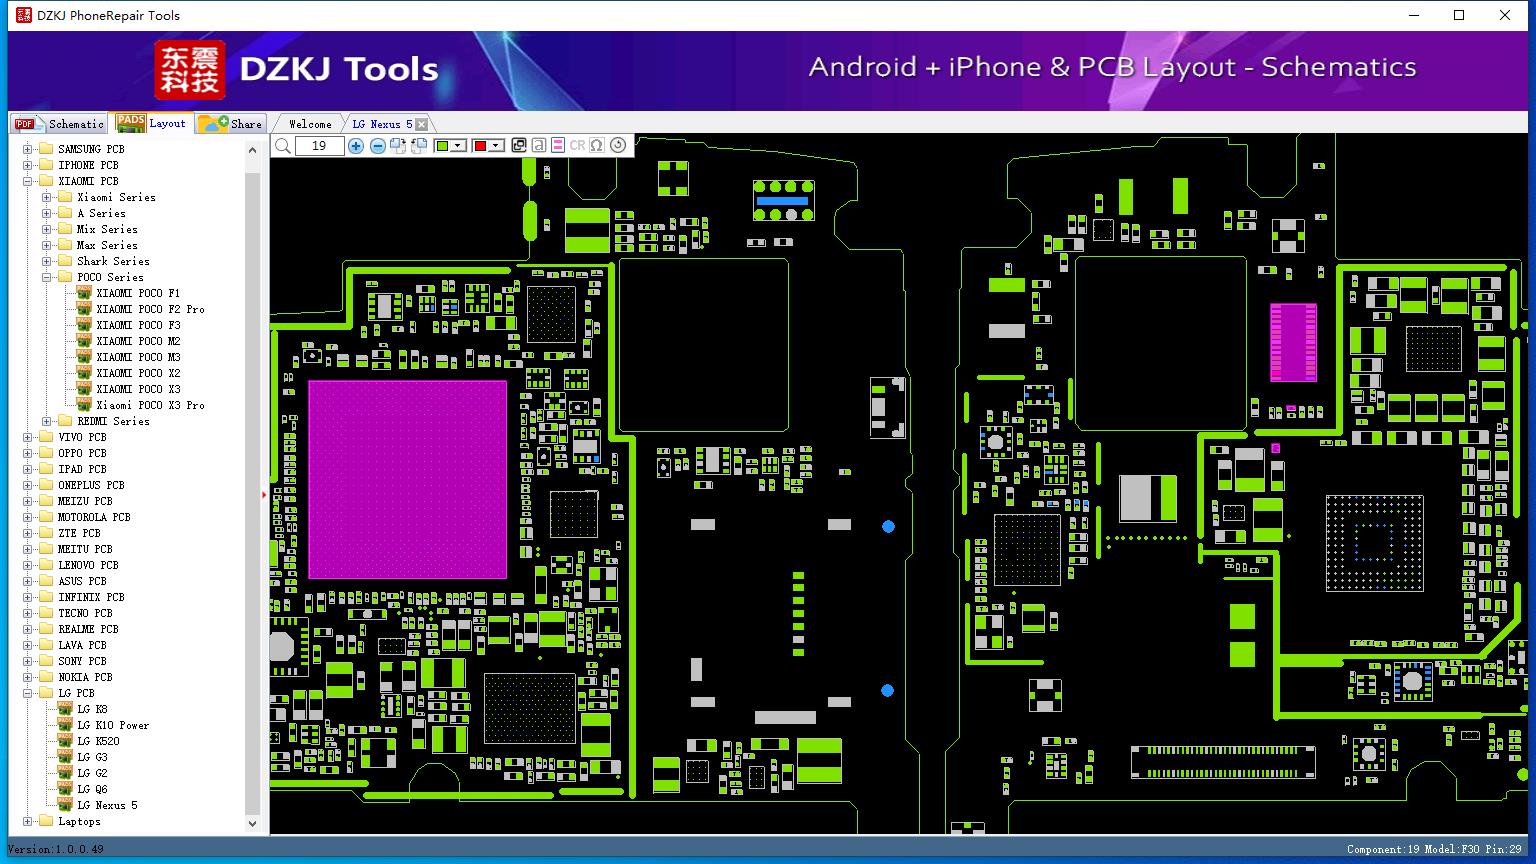Toggle the letter 'a' text label icon
Screen dimensions: 1536x864
coord(539,146)
